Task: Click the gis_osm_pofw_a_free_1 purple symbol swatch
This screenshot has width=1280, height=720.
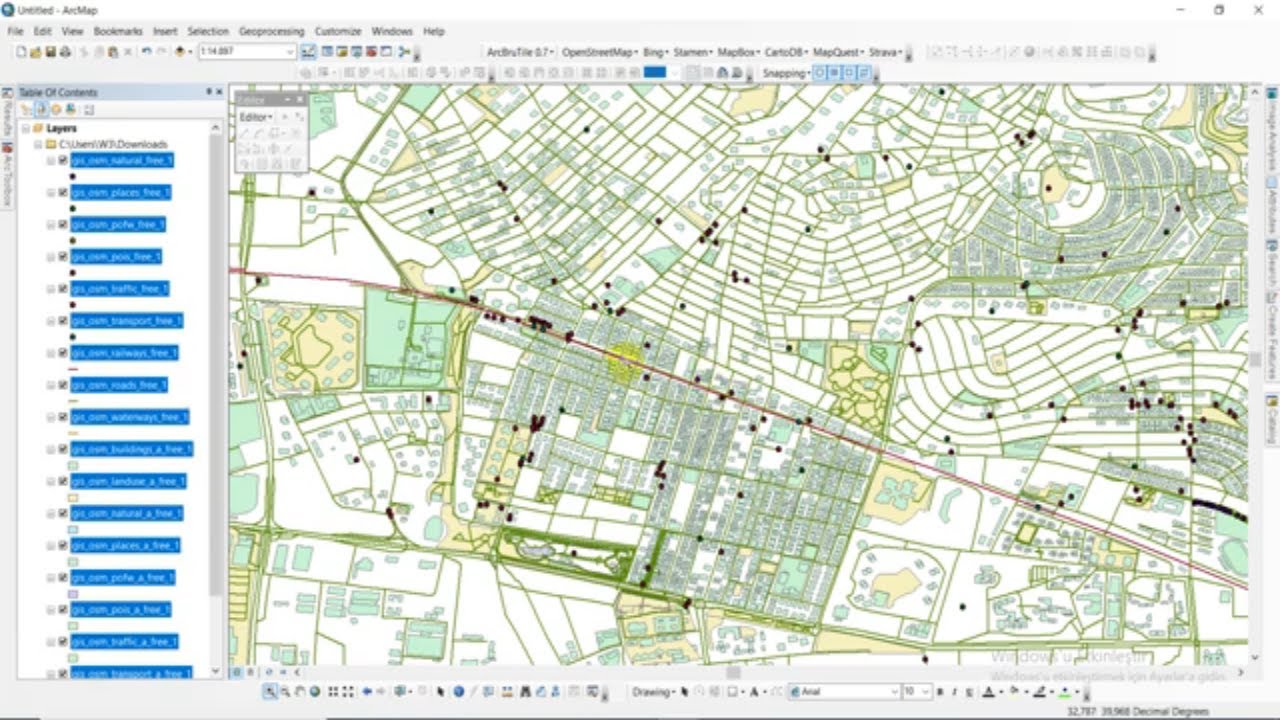Action: point(73,594)
